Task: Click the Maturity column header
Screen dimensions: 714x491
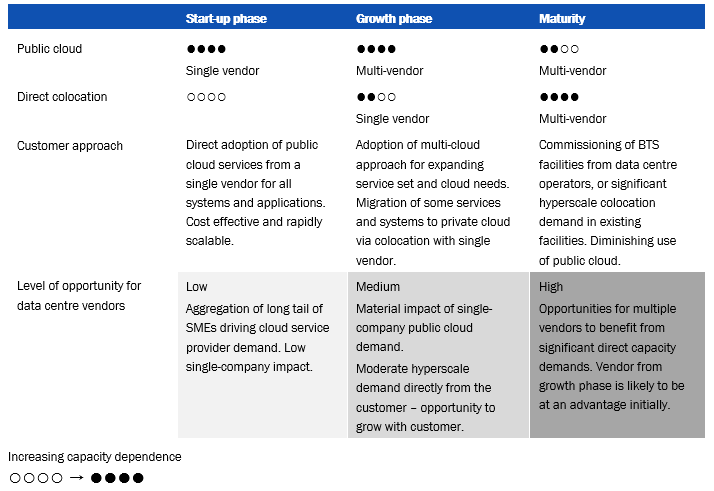Action: click(562, 19)
